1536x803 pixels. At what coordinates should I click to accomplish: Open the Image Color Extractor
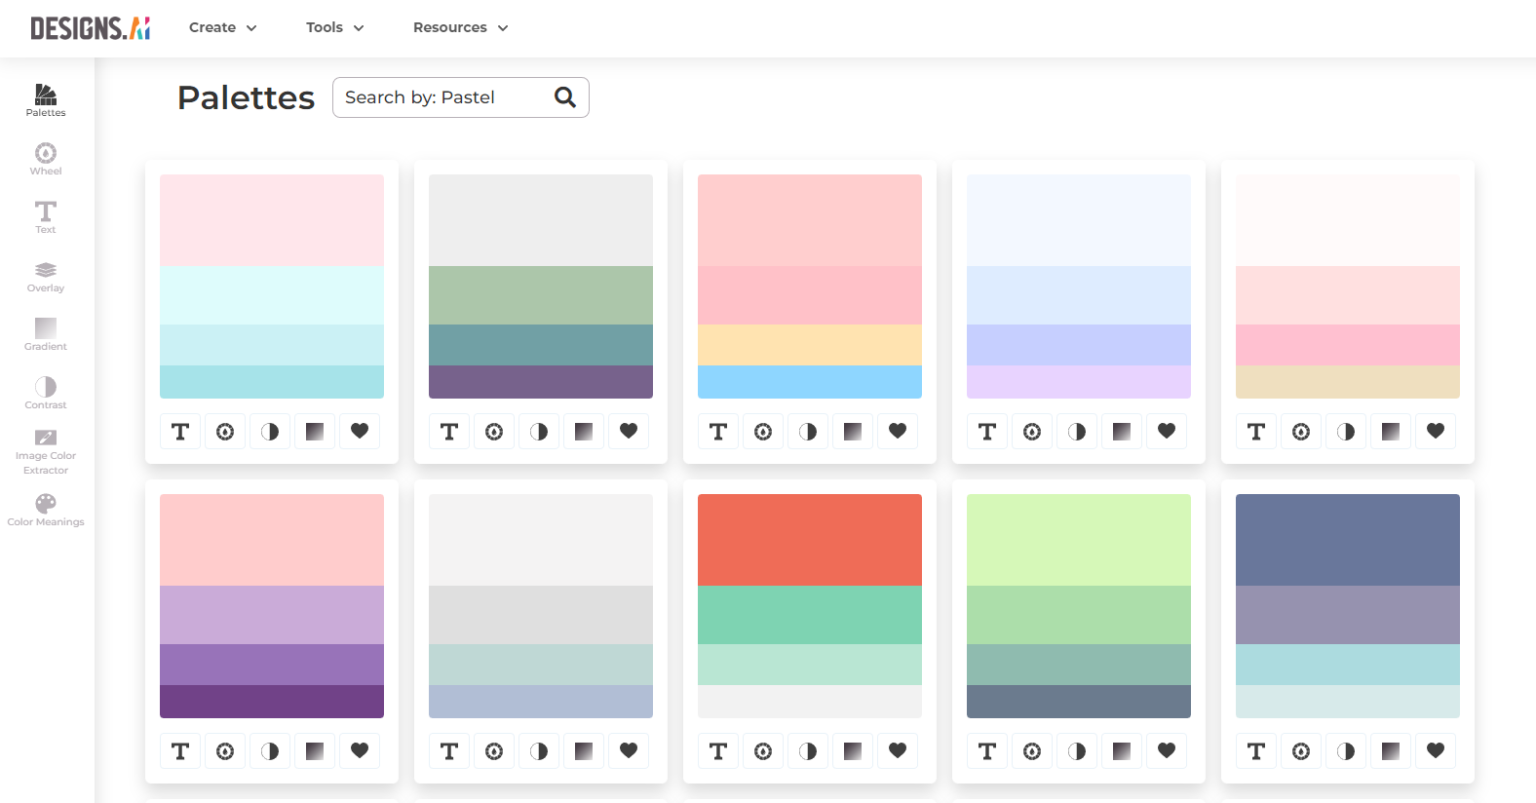pyautogui.click(x=45, y=445)
